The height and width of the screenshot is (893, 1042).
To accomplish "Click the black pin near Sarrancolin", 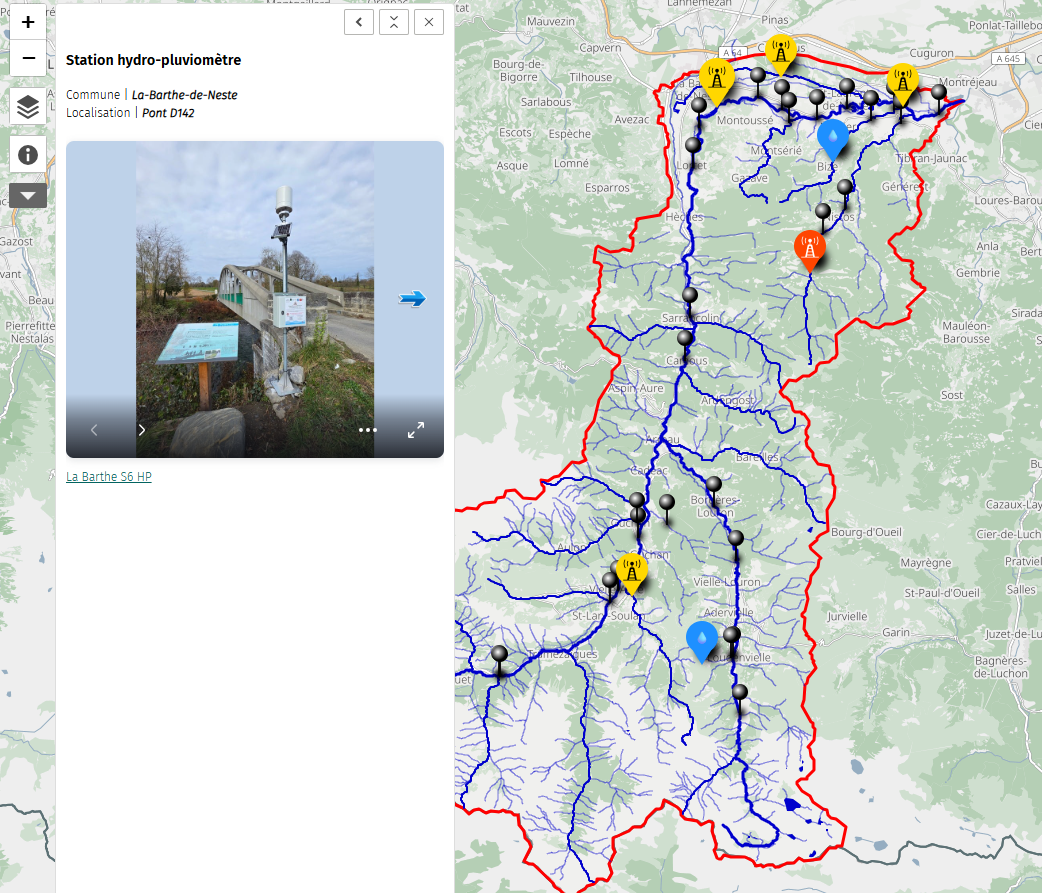I will click(x=689, y=295).
